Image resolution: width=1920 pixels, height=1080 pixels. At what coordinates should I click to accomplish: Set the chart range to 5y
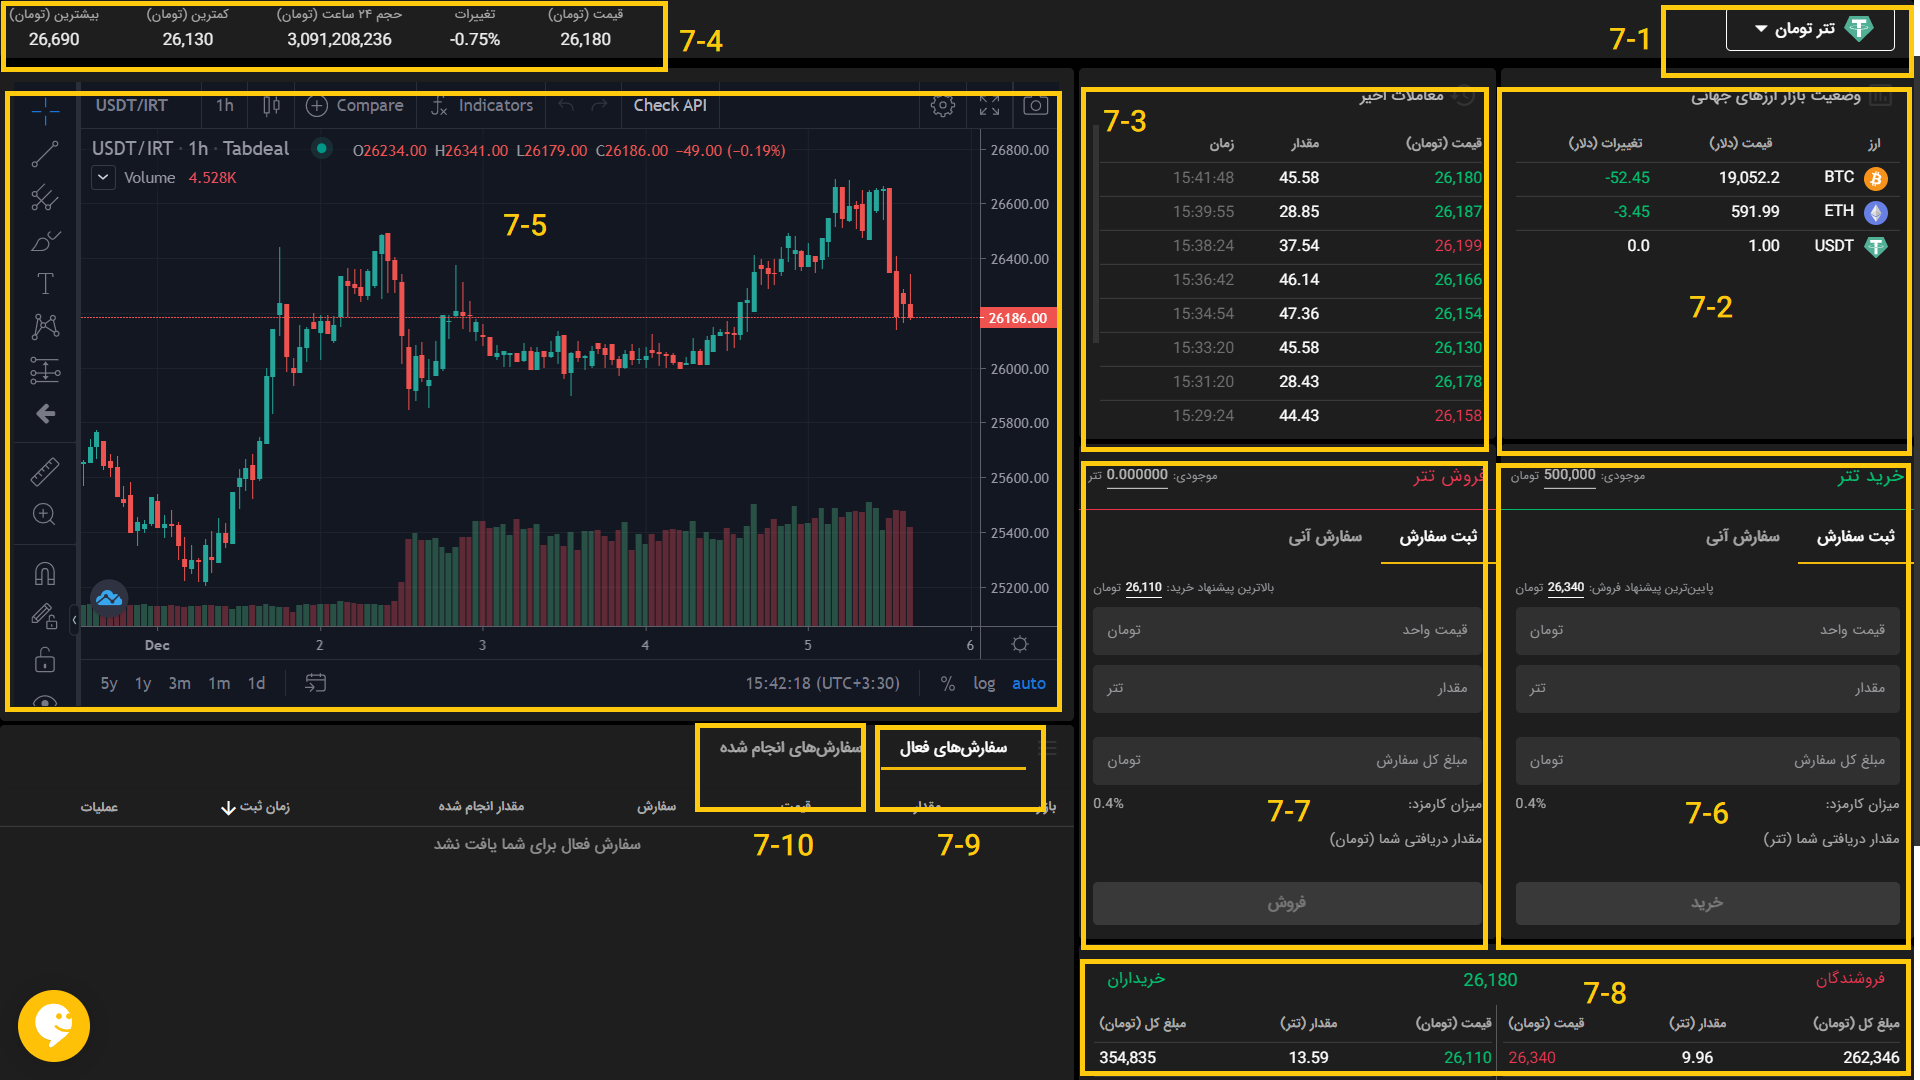(109, 683)
